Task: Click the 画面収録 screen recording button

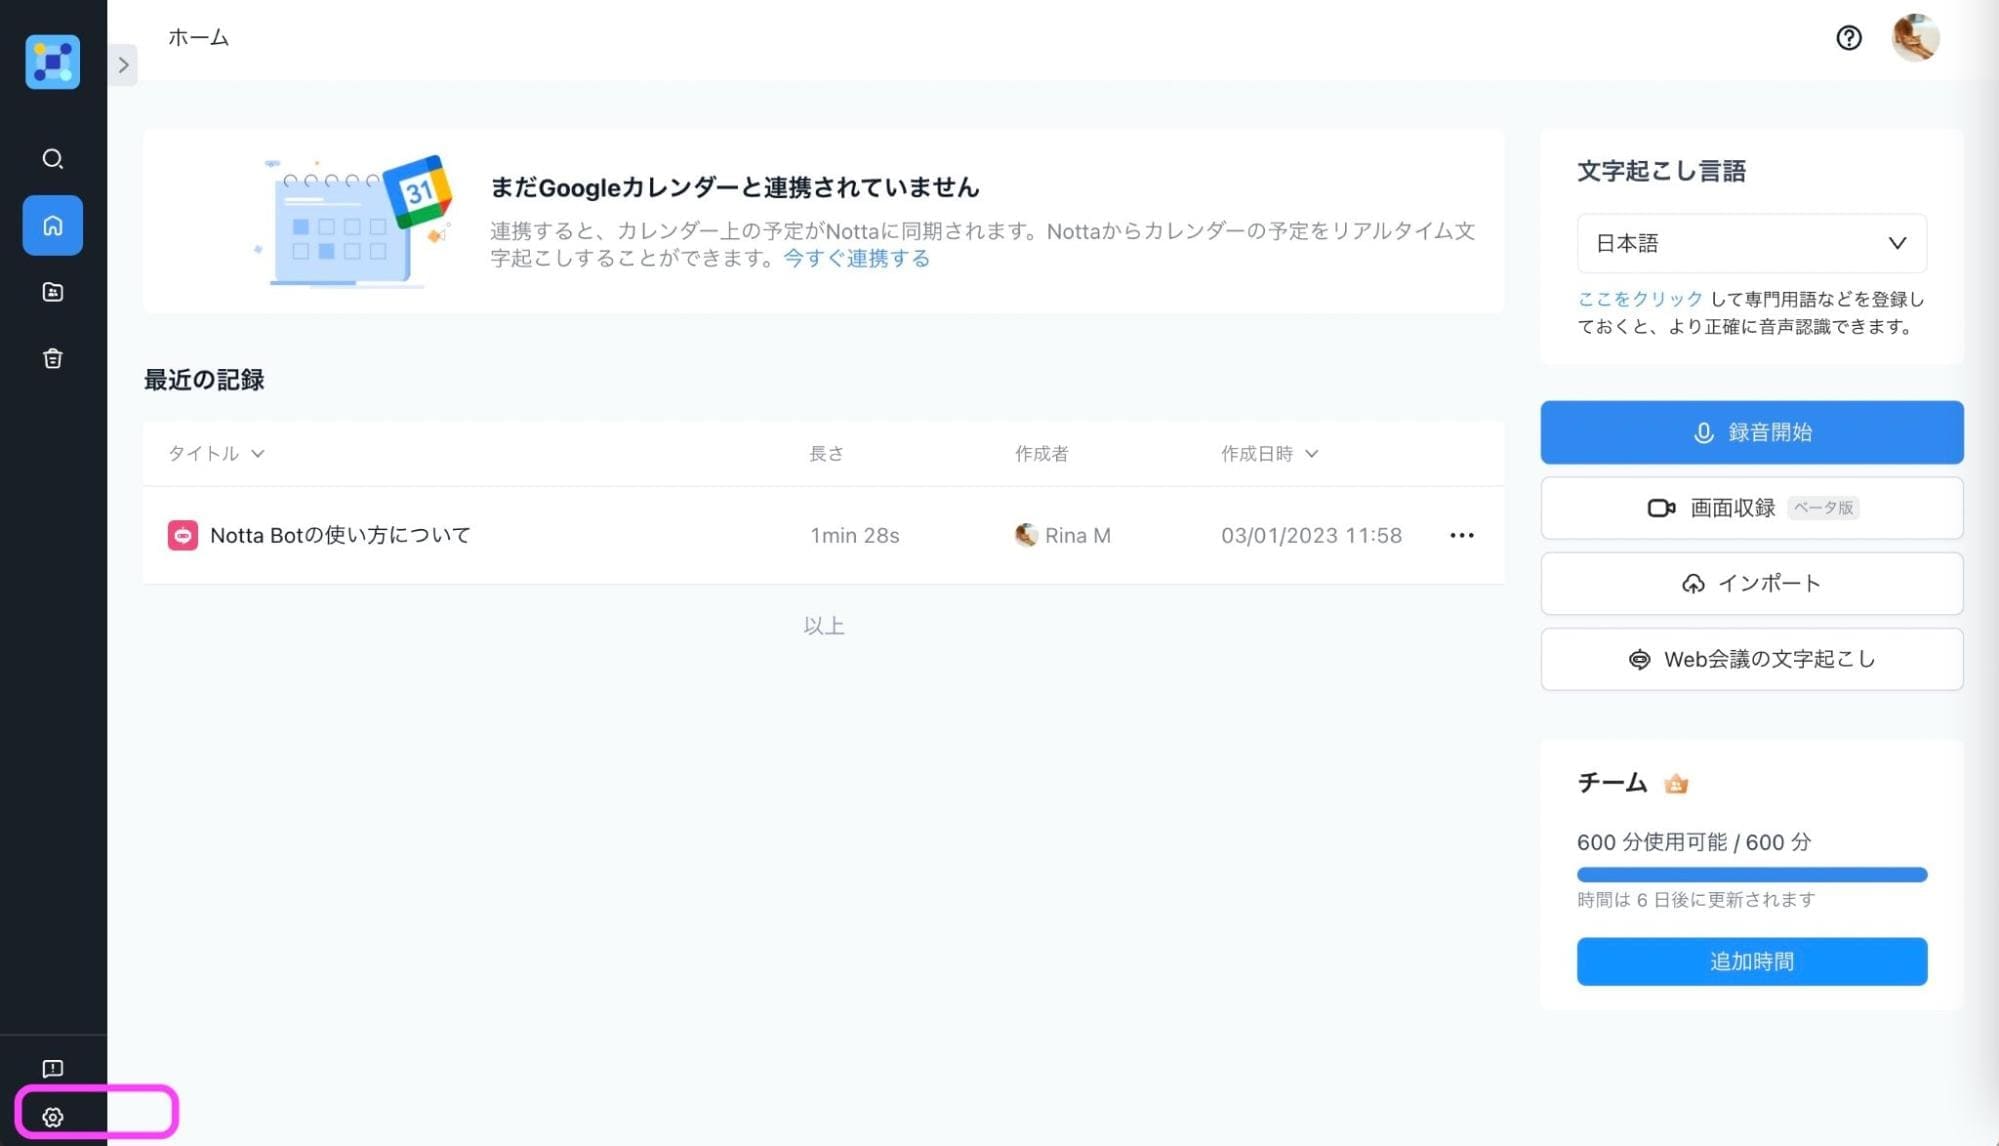Action: click(x=1751, y=508)
